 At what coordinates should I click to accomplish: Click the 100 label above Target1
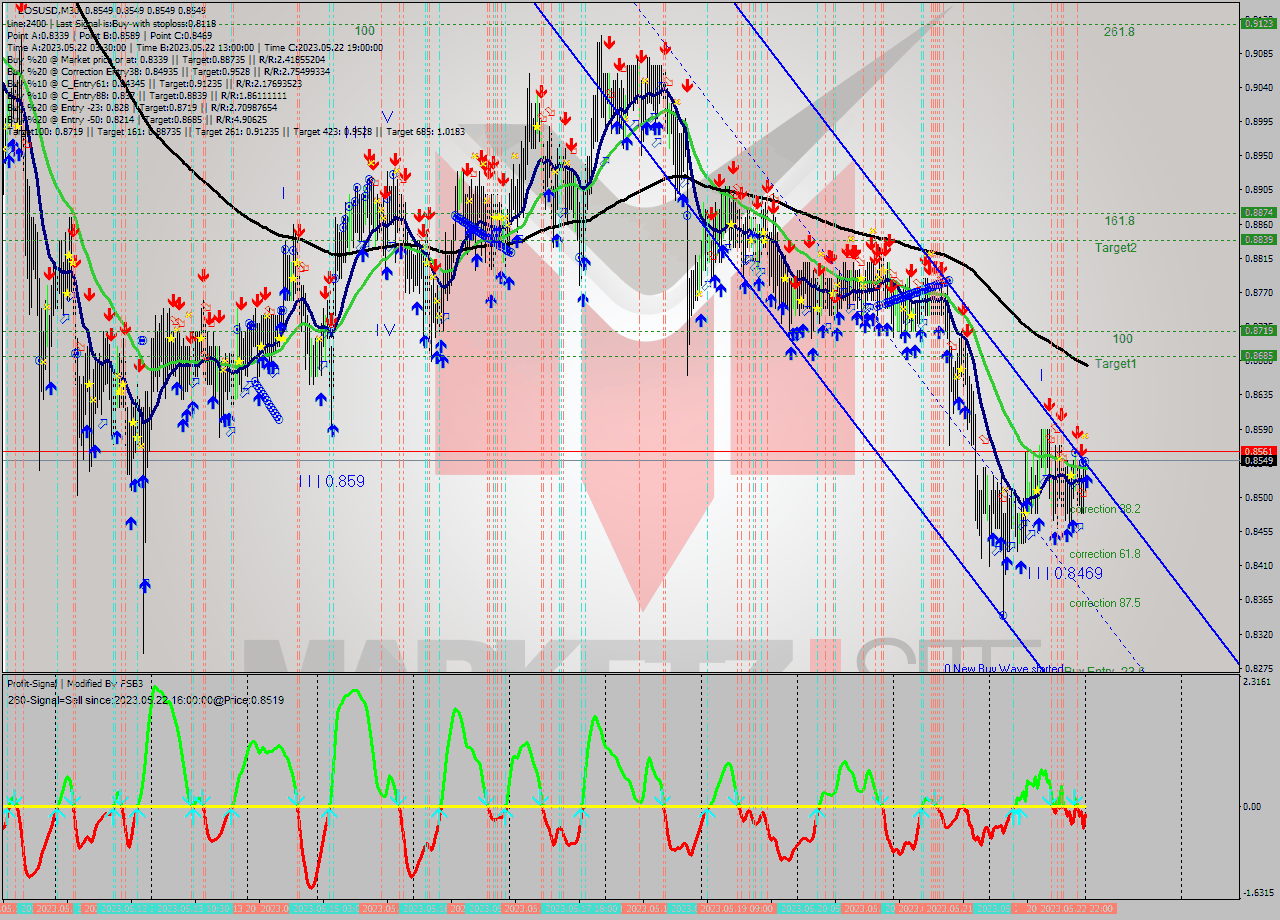(x=1123, y=339)
